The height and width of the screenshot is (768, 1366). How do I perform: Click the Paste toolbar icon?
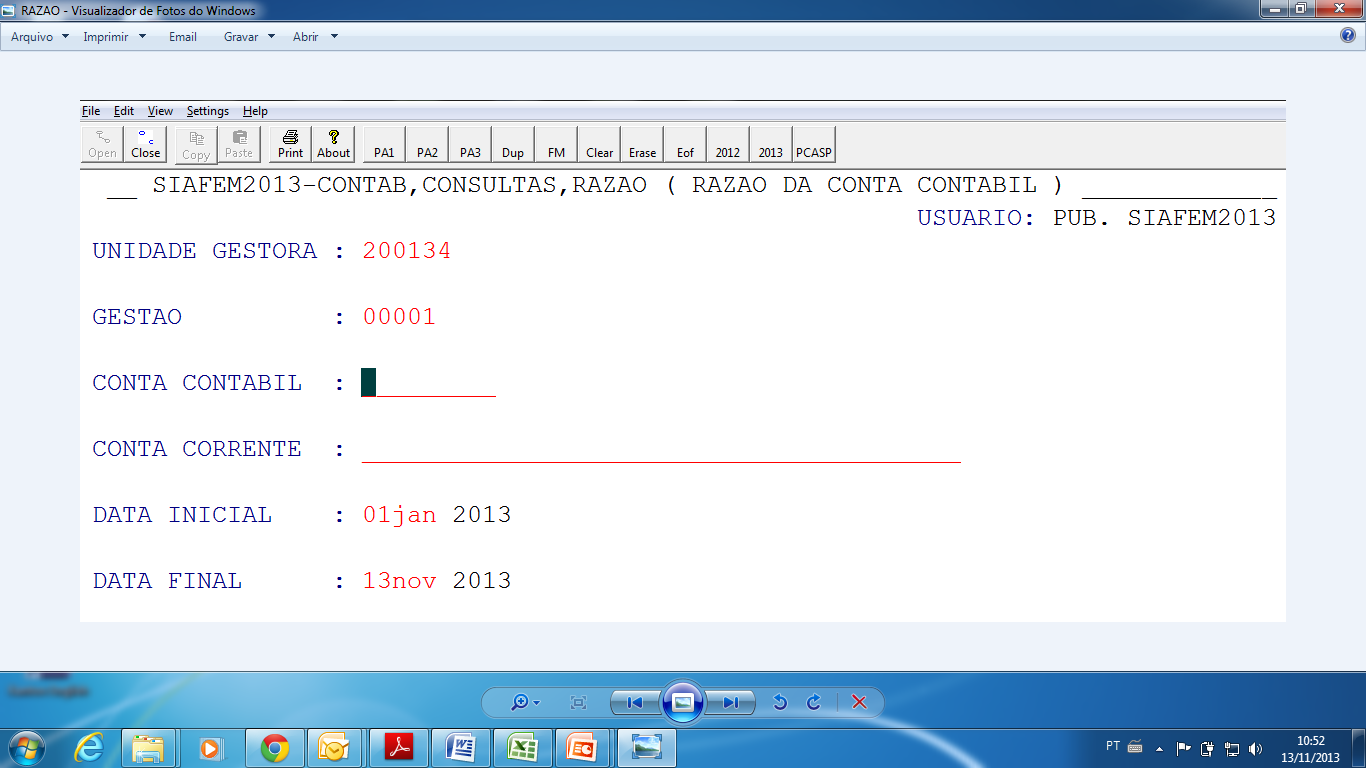239,144
